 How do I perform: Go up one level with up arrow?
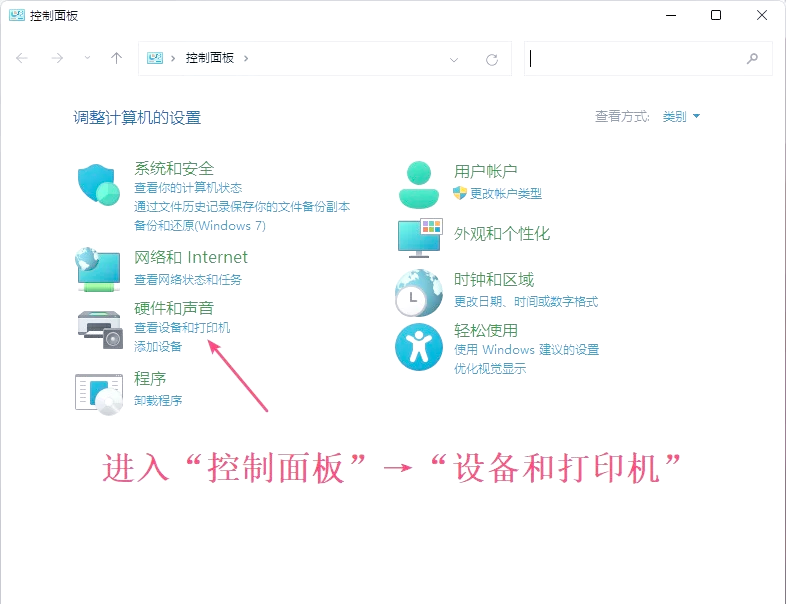tap(116, 58)
